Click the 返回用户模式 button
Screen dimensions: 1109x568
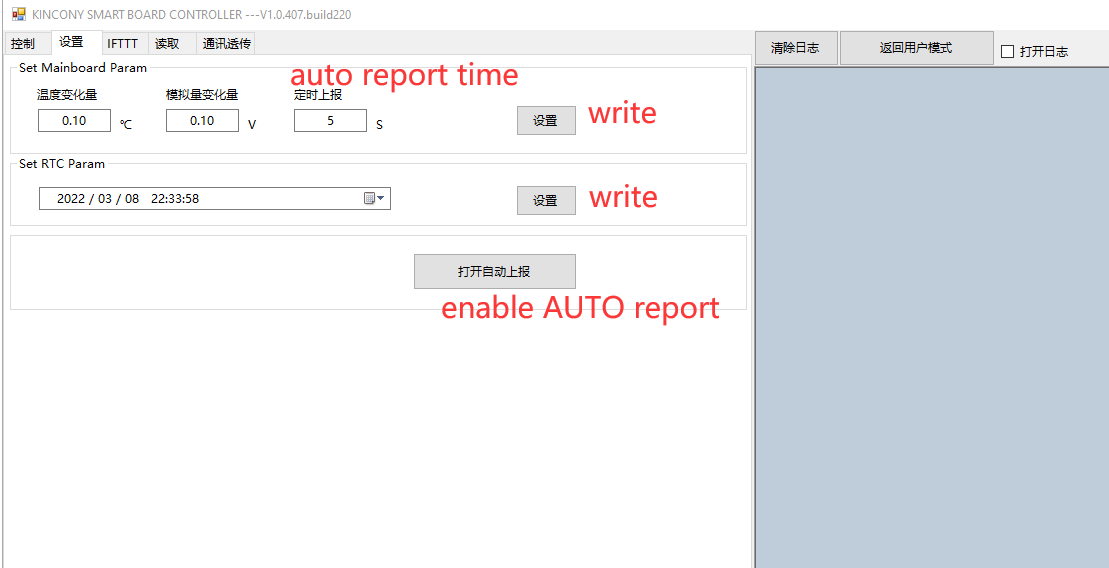tap(915, 48)
